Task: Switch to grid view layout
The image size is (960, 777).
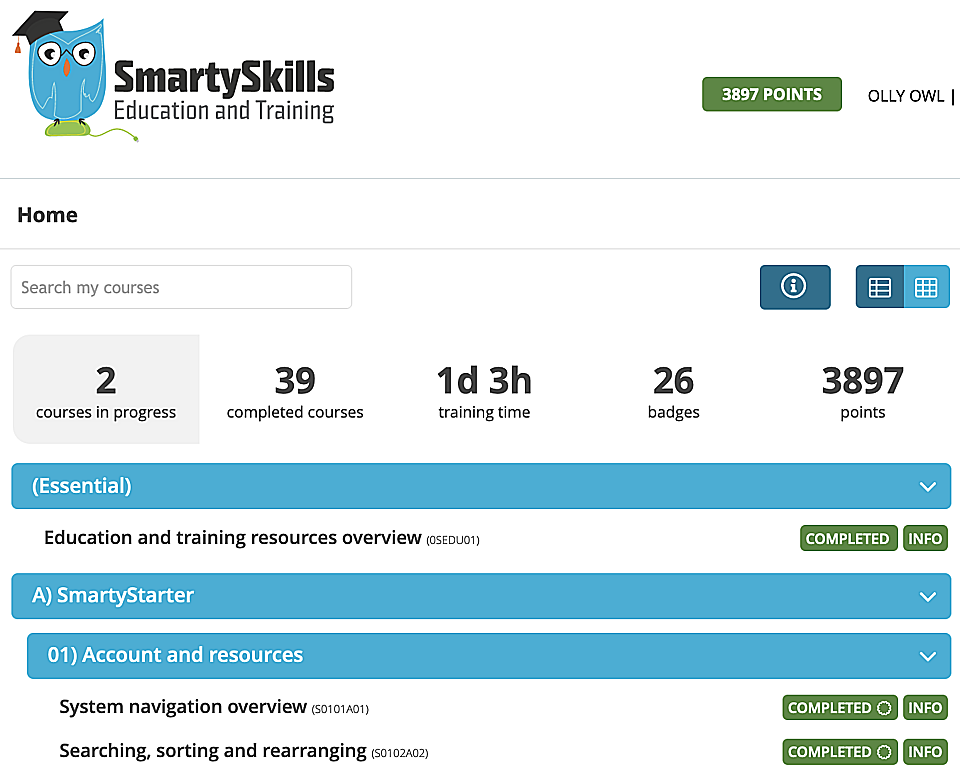Action: 926,287
